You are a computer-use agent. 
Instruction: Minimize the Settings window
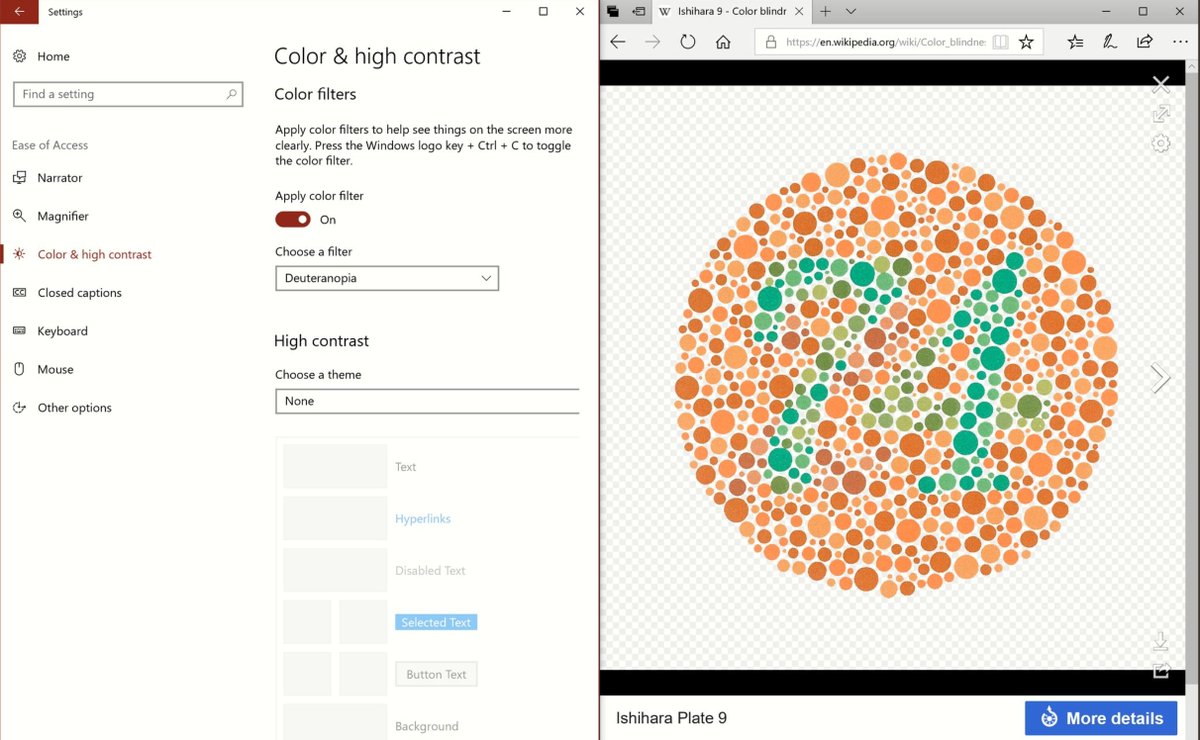tap(505, 12)
